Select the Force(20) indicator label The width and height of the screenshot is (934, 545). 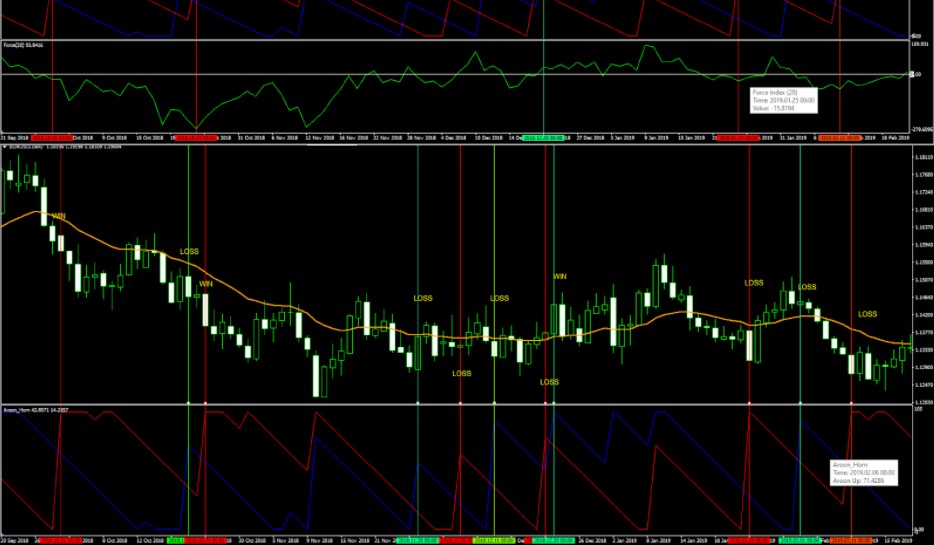click(23, 45)
